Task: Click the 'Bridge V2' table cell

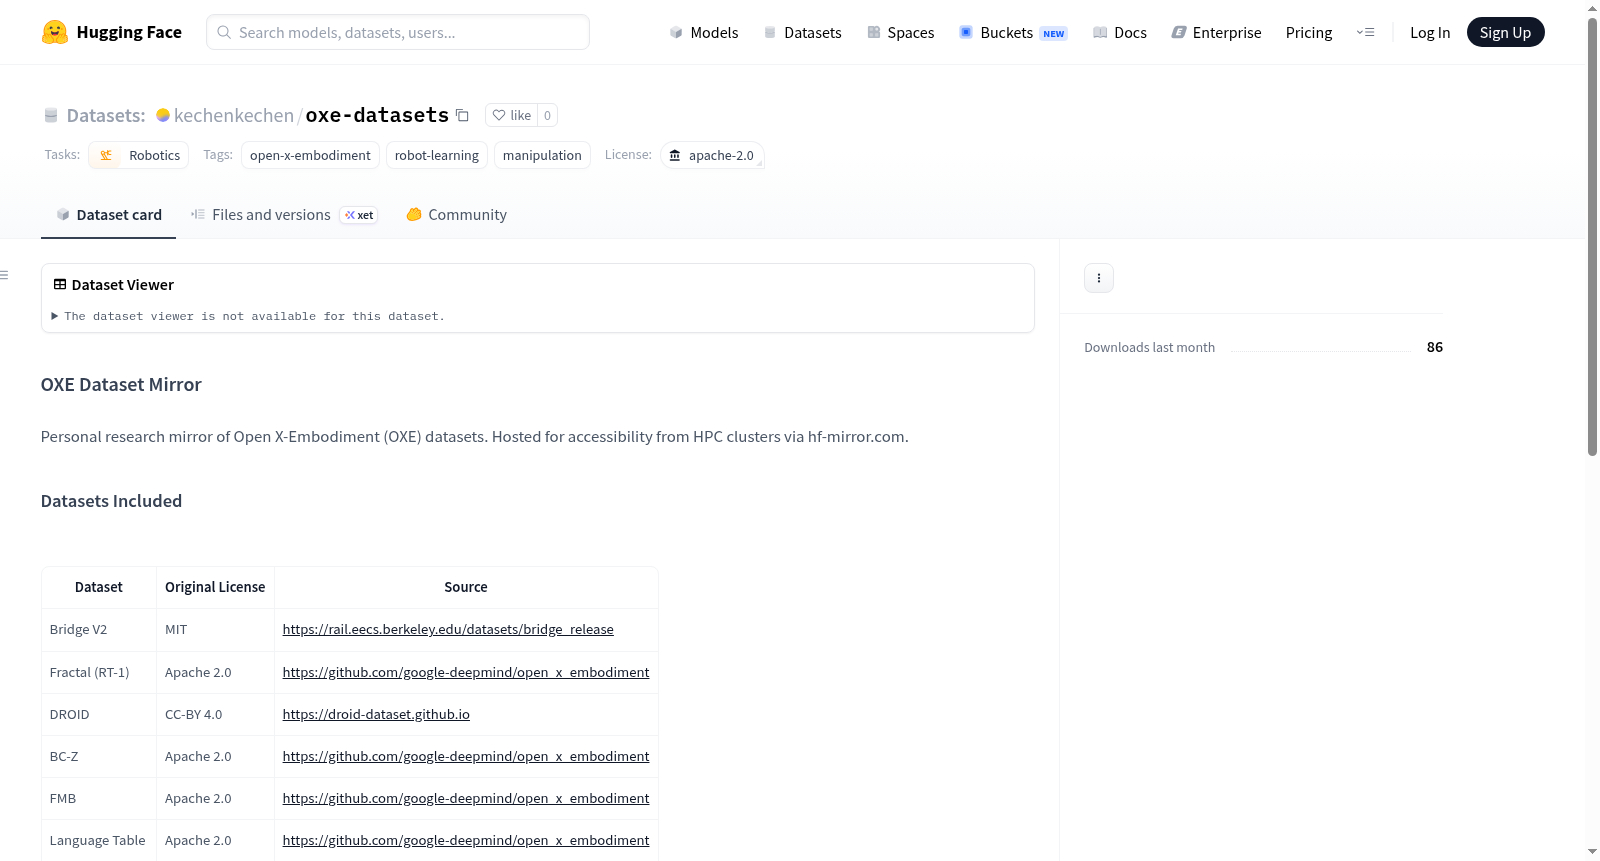Action: pyautogui.click(x=99, y=630)
